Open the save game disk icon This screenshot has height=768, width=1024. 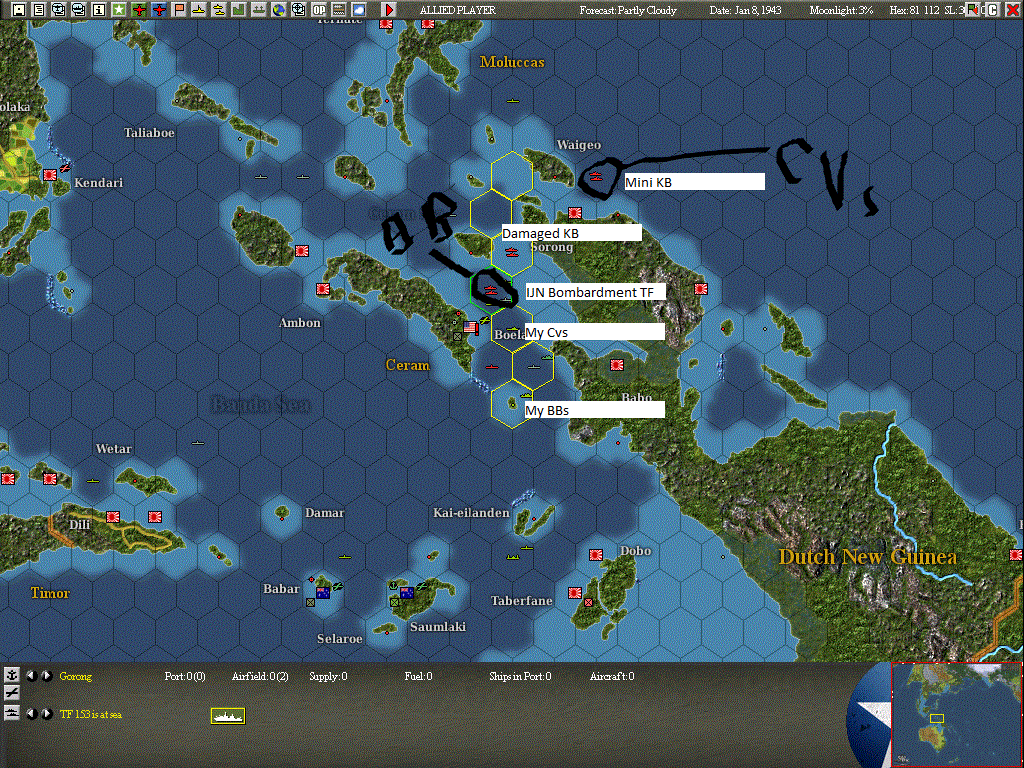point(19,9)
